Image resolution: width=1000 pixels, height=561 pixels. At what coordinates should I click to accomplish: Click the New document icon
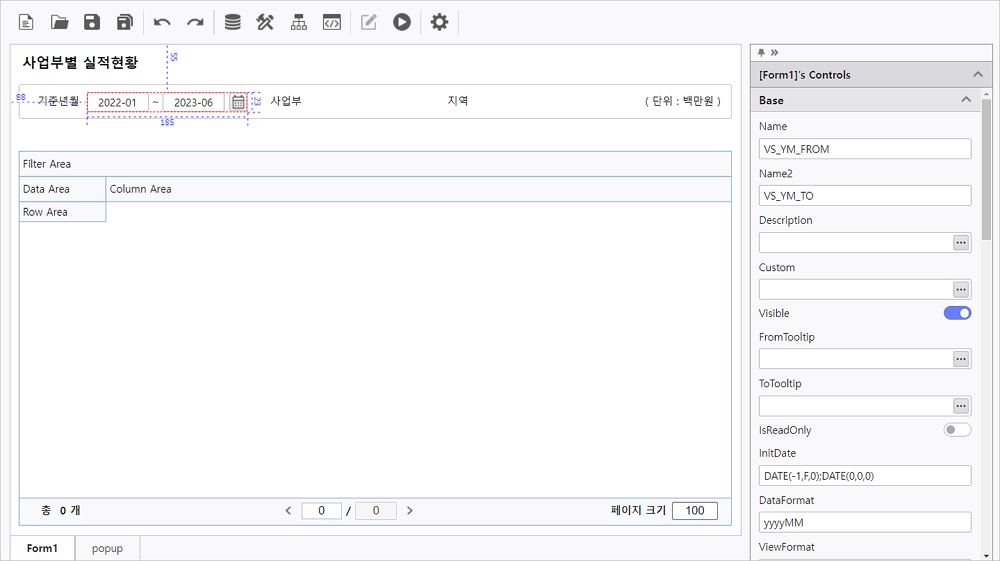(27, 22)
